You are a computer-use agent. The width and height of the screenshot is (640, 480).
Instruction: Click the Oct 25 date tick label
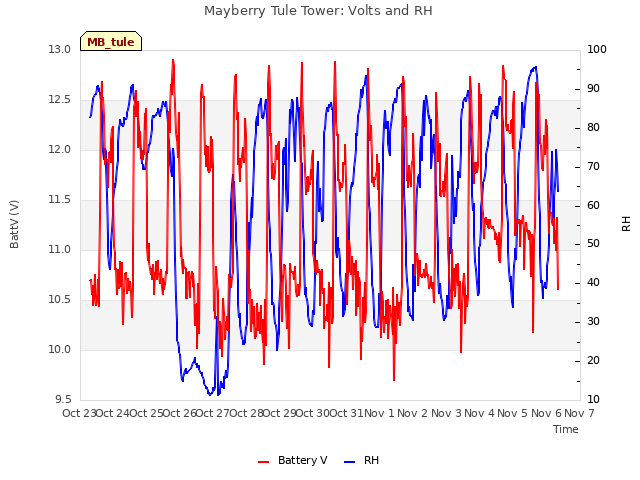click(x=147, y=413)
